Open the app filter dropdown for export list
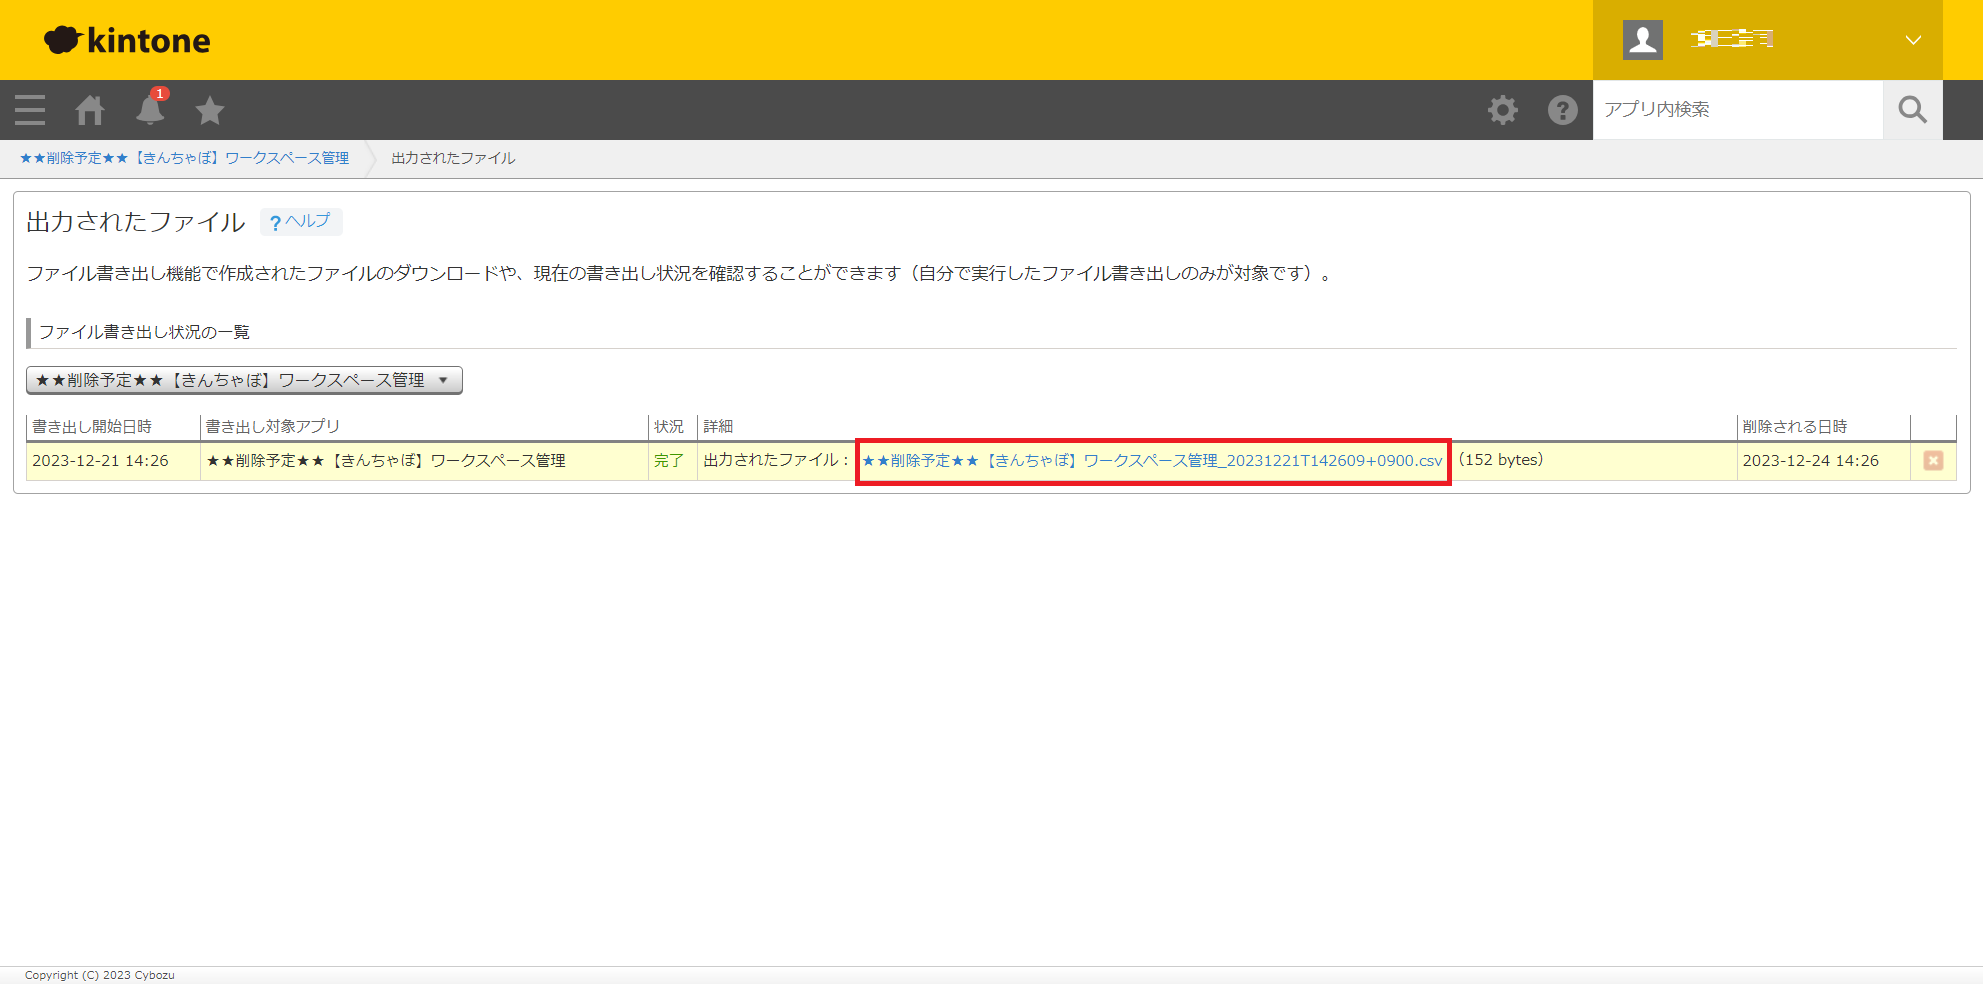1983x984 pixels. [x=244, y=380]
